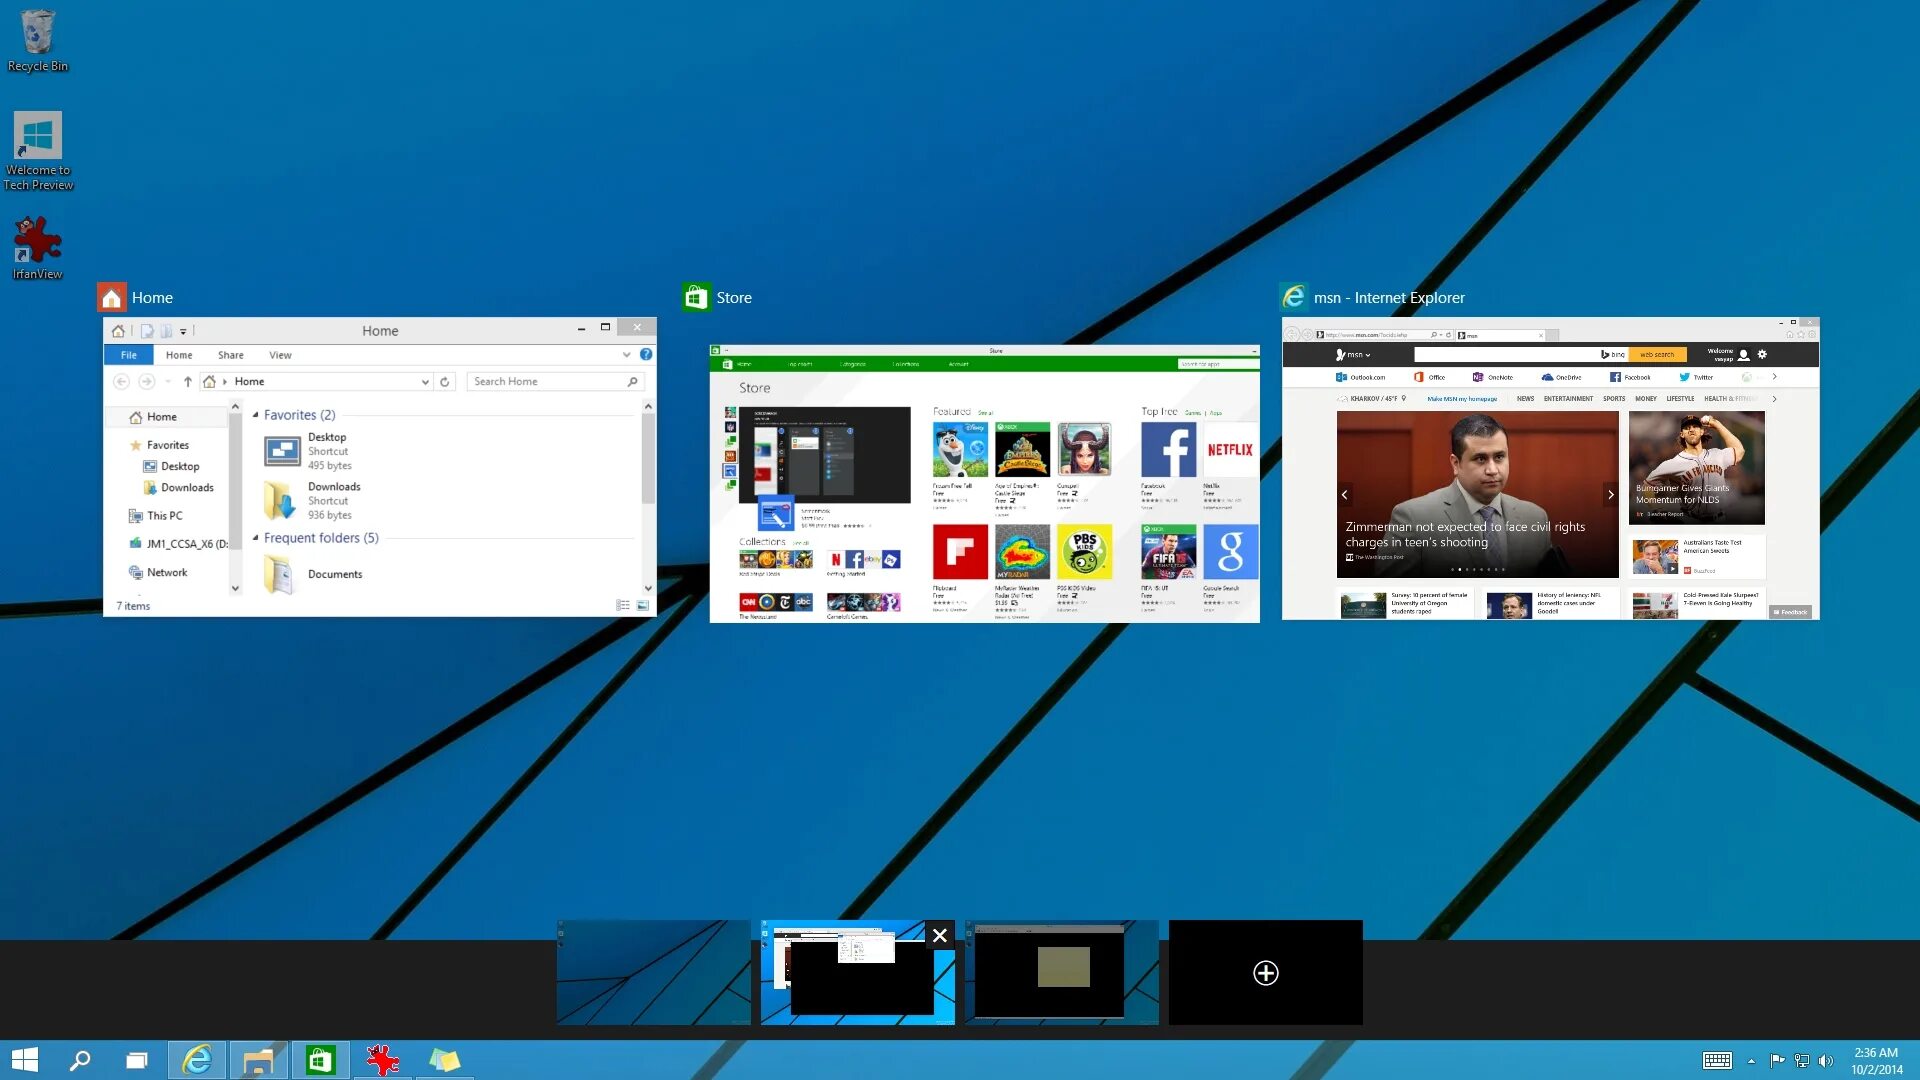Viewport: 1920px width, 1080px height.
Task: Open IrfanView desktop shortcut
Action: (37, 247)
